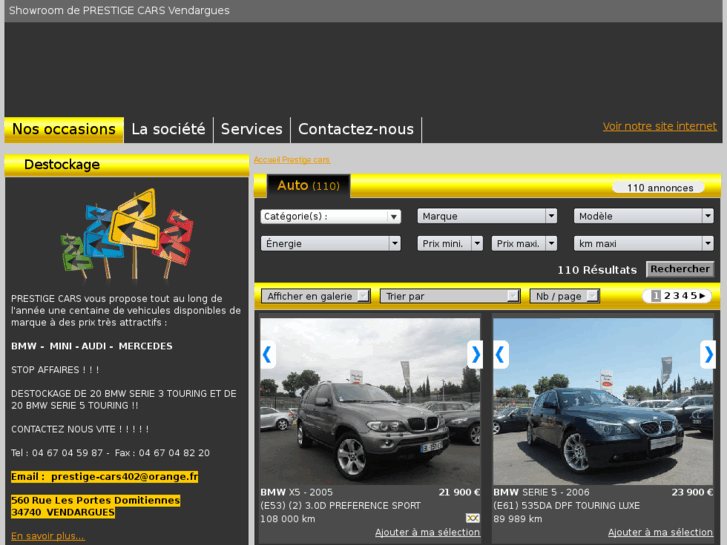Open the Énergie dropdown

click(331, 244)
